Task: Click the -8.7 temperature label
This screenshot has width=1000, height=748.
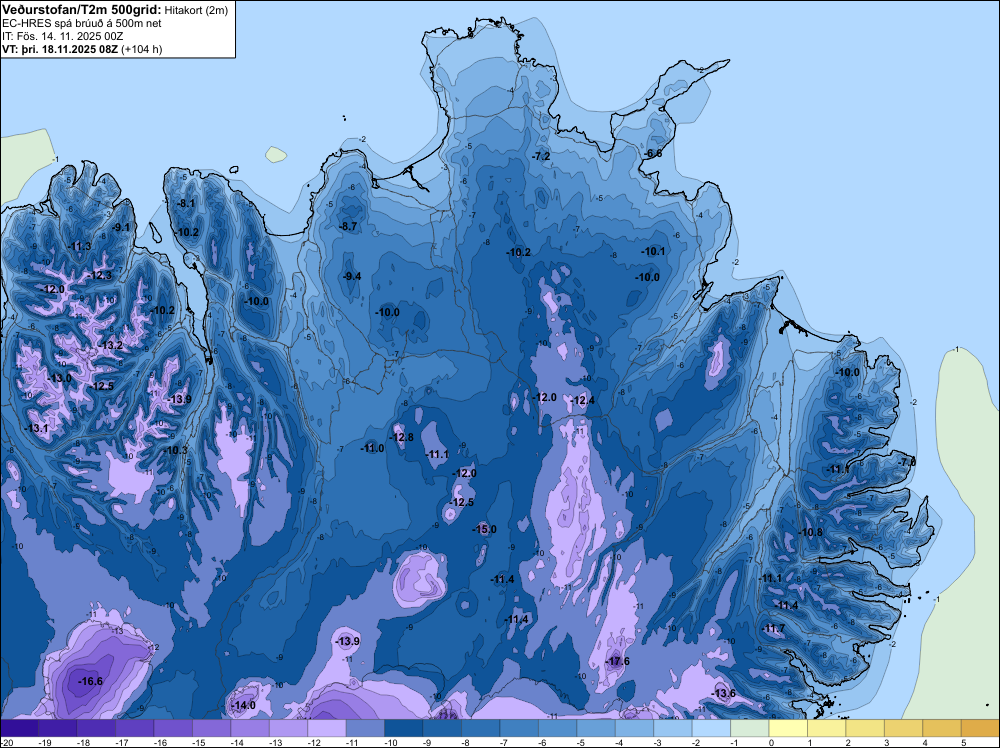Action: pos(348,226)
